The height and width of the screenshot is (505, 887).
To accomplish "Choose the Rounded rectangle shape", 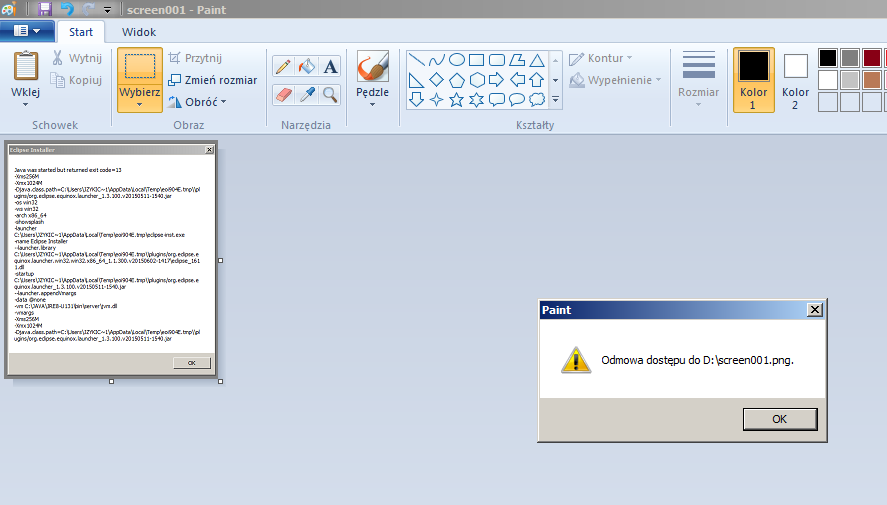I will tap(497, 60).
